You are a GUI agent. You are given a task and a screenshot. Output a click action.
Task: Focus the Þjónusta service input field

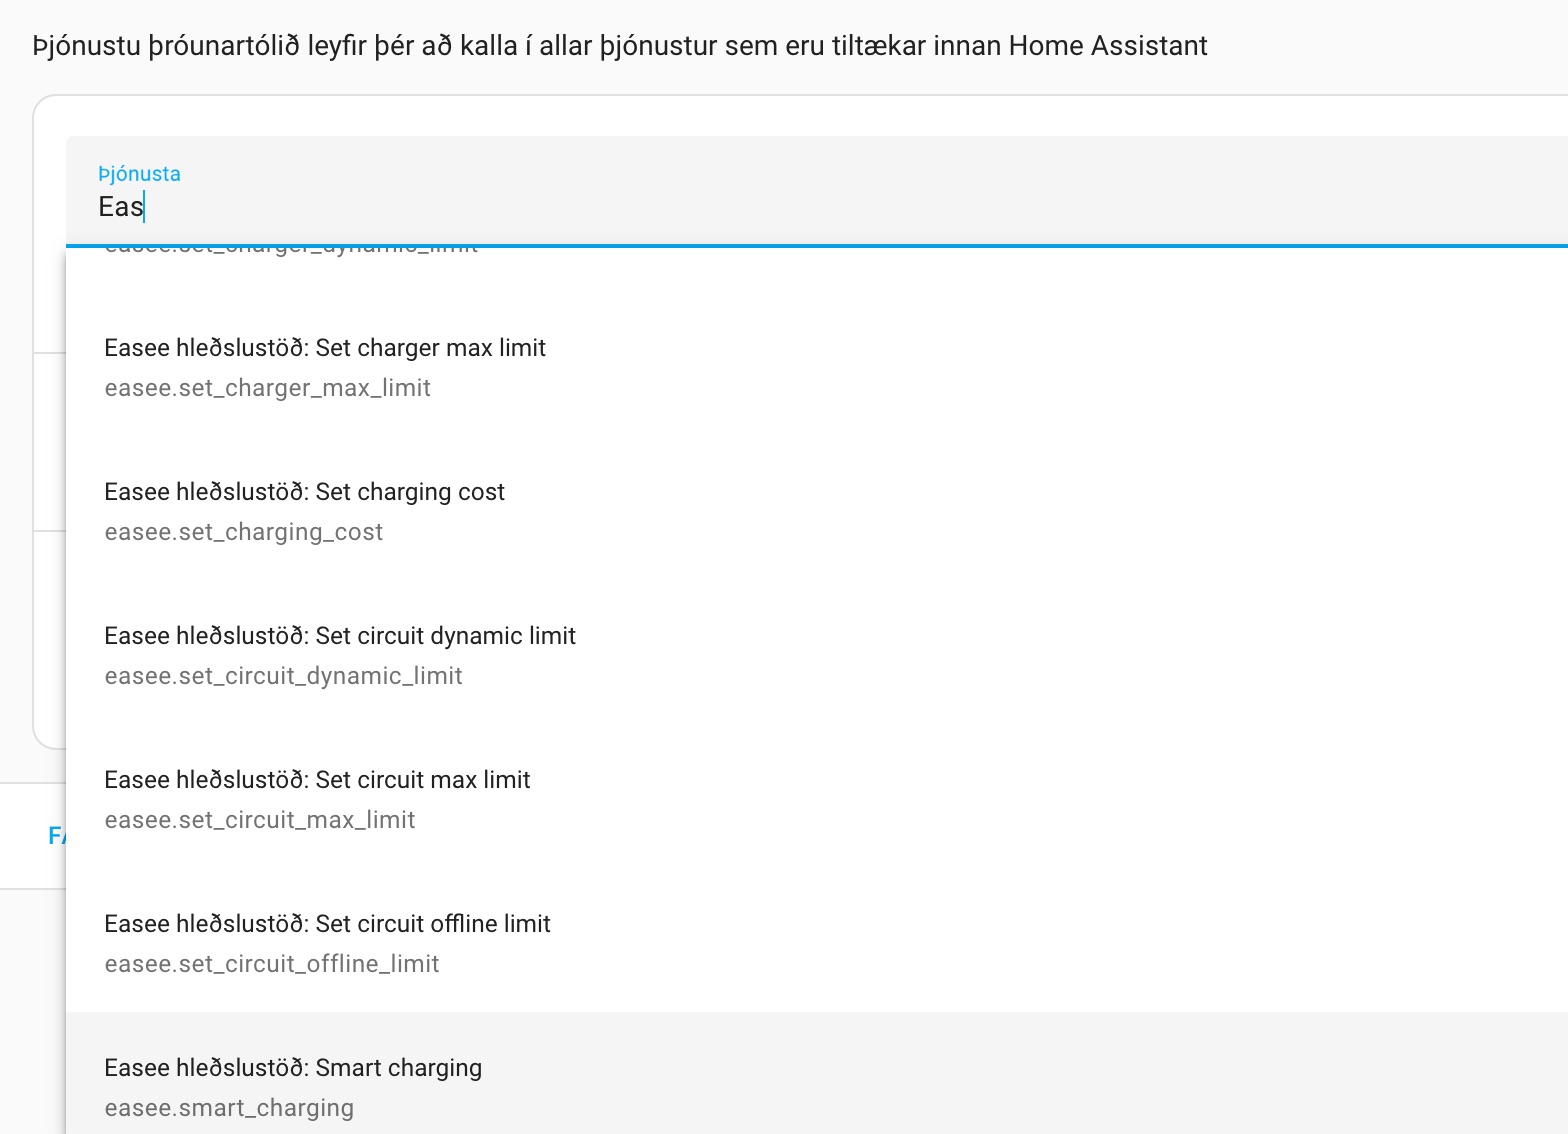[817, 191]
